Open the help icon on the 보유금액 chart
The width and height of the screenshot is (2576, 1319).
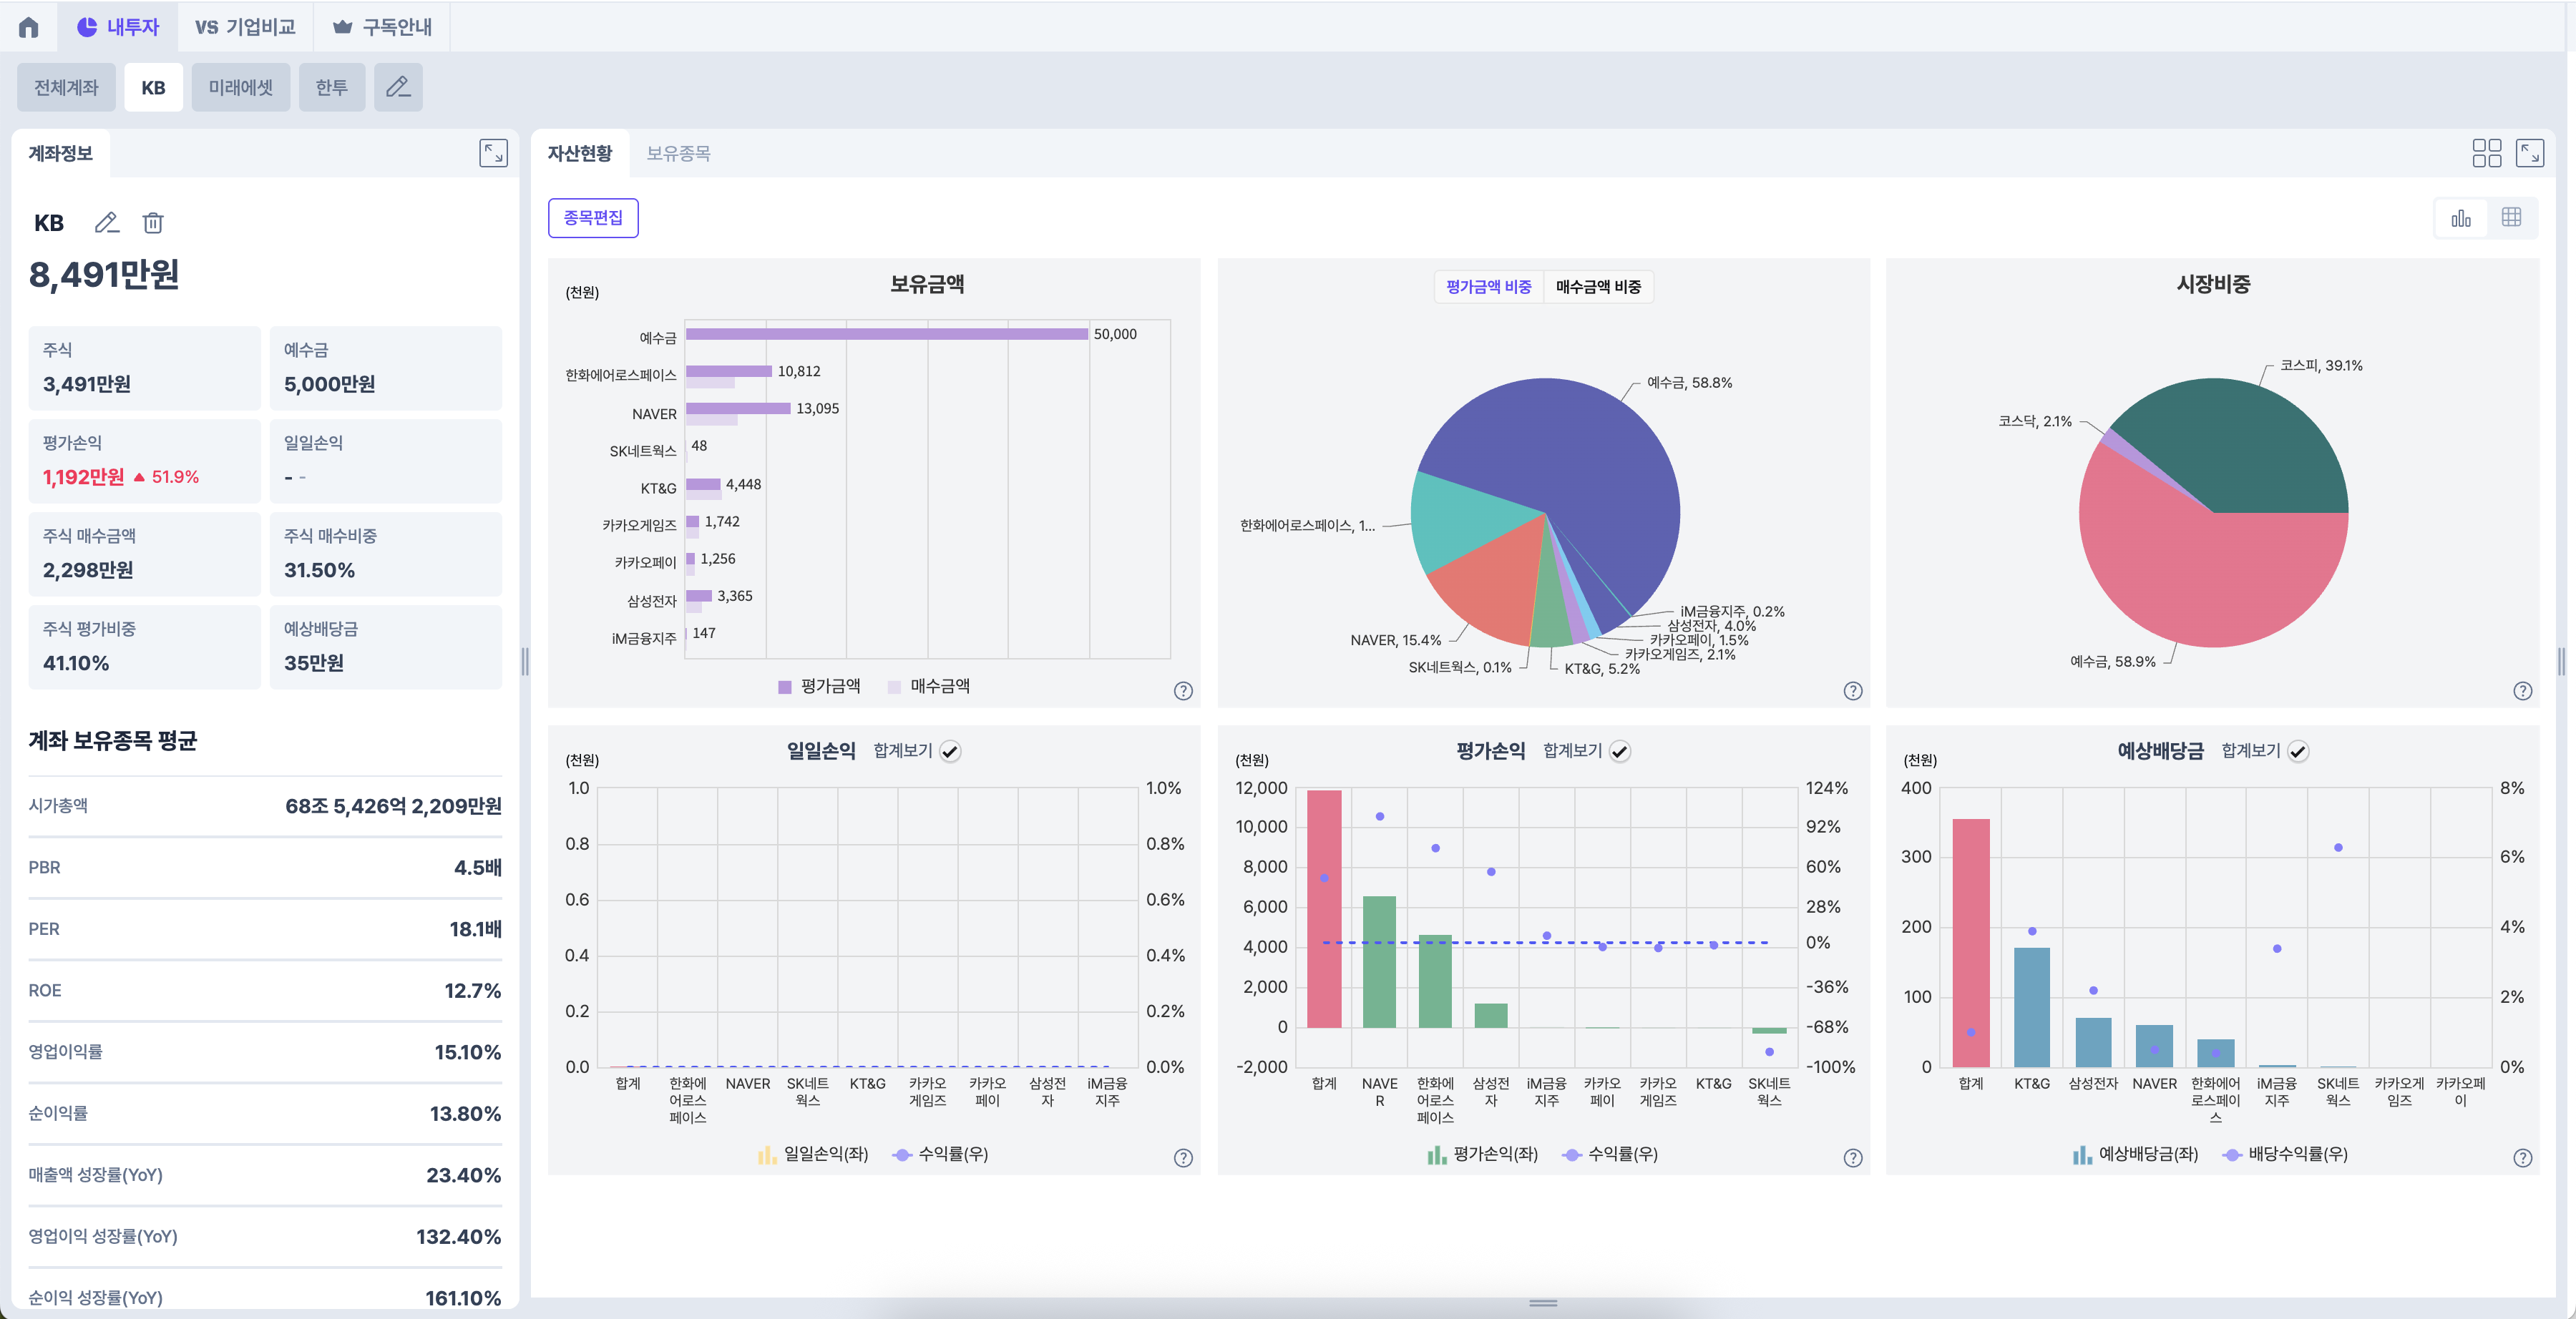[x=1183, y=691]
